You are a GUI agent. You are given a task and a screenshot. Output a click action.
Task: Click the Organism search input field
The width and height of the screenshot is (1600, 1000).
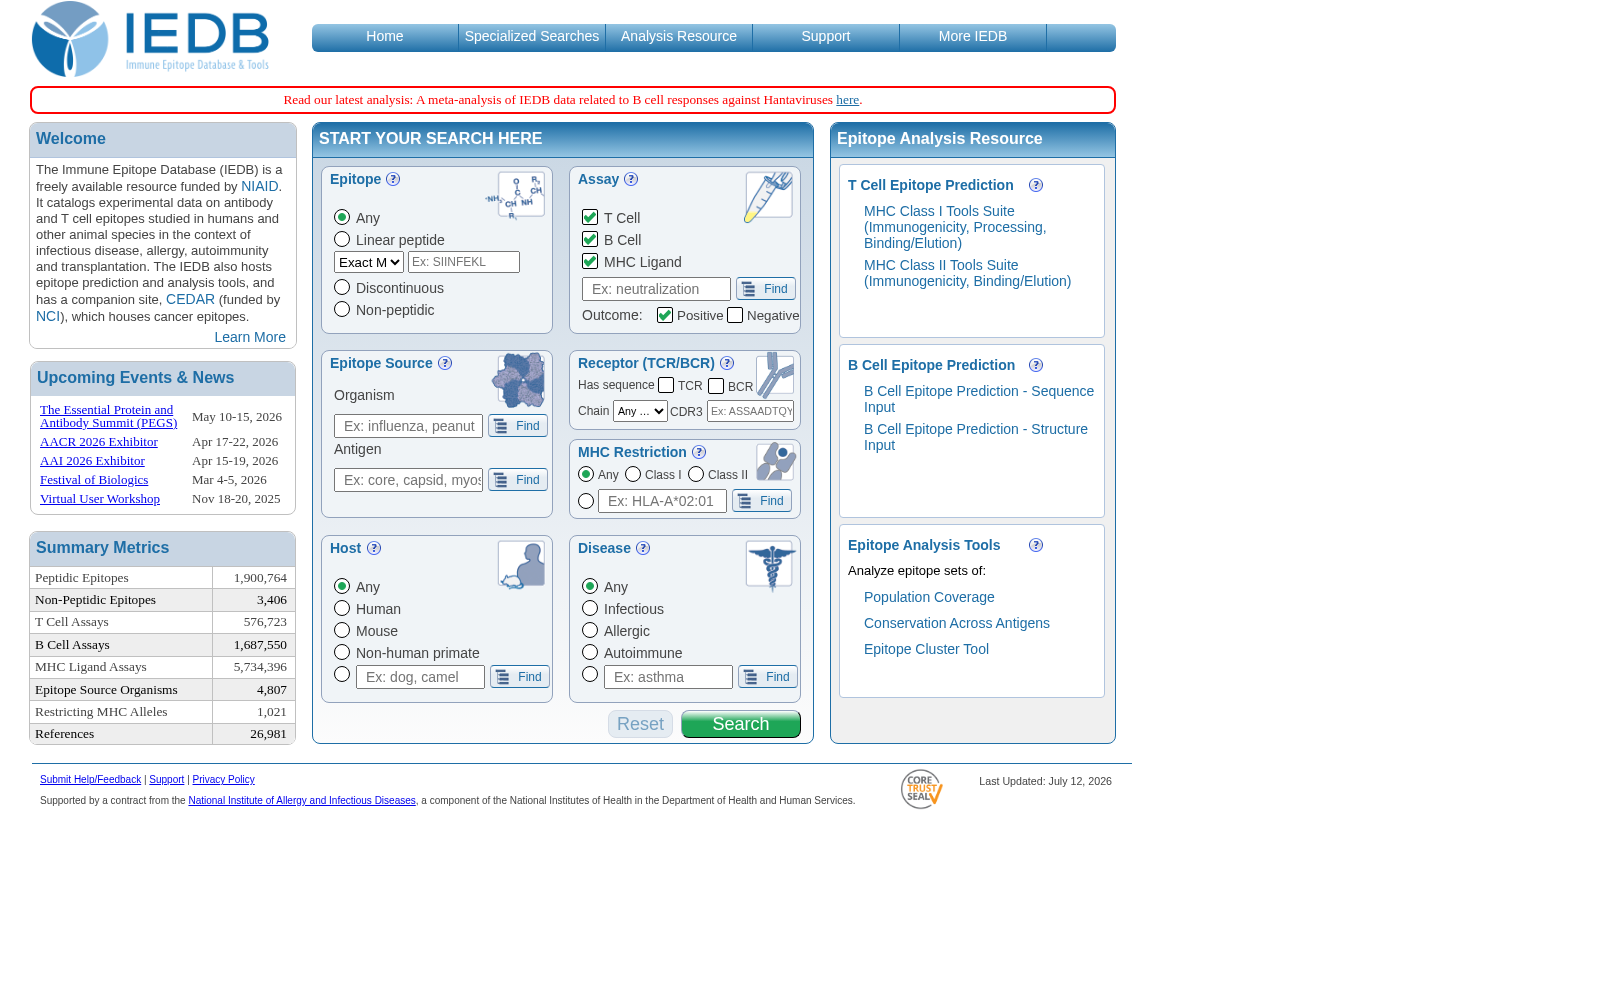click(408, 426)
